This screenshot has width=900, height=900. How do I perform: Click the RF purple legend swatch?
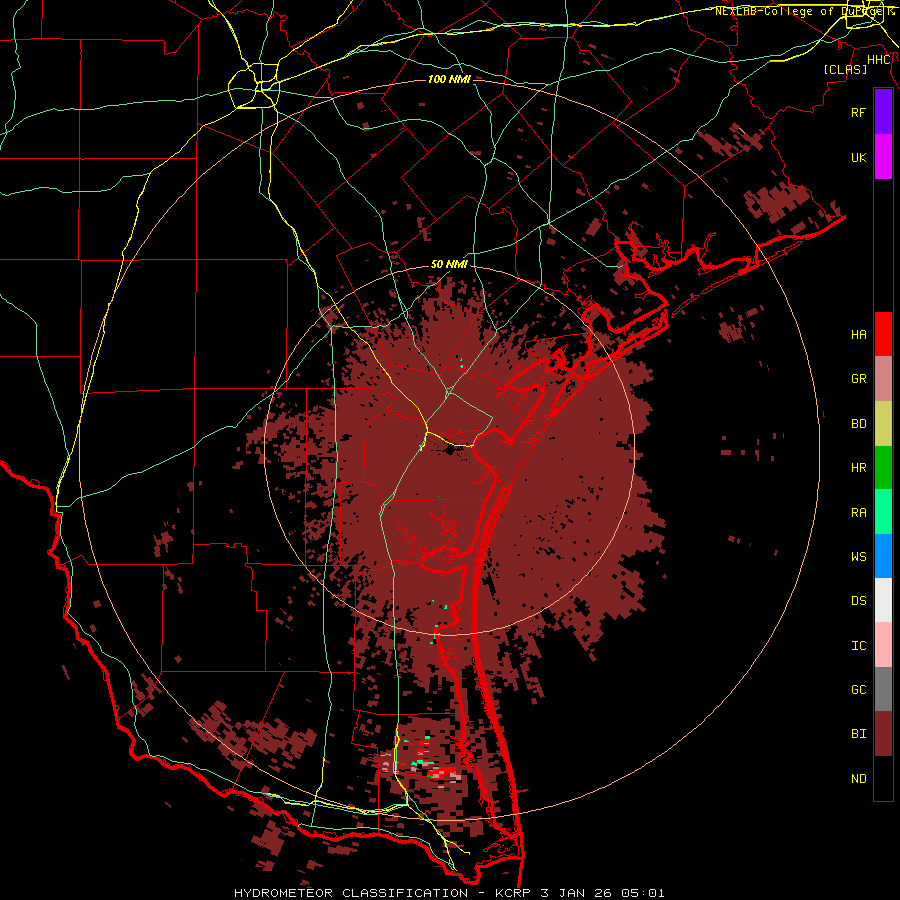[883, 112]
